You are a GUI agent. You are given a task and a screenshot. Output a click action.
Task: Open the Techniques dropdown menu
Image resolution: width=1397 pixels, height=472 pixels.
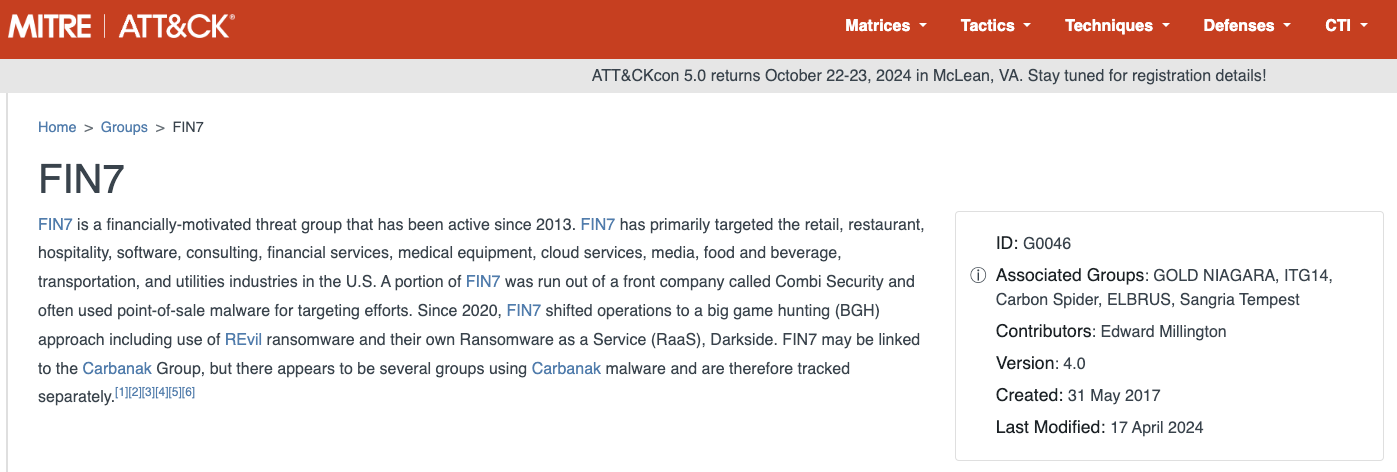(x=1116, y=26)
